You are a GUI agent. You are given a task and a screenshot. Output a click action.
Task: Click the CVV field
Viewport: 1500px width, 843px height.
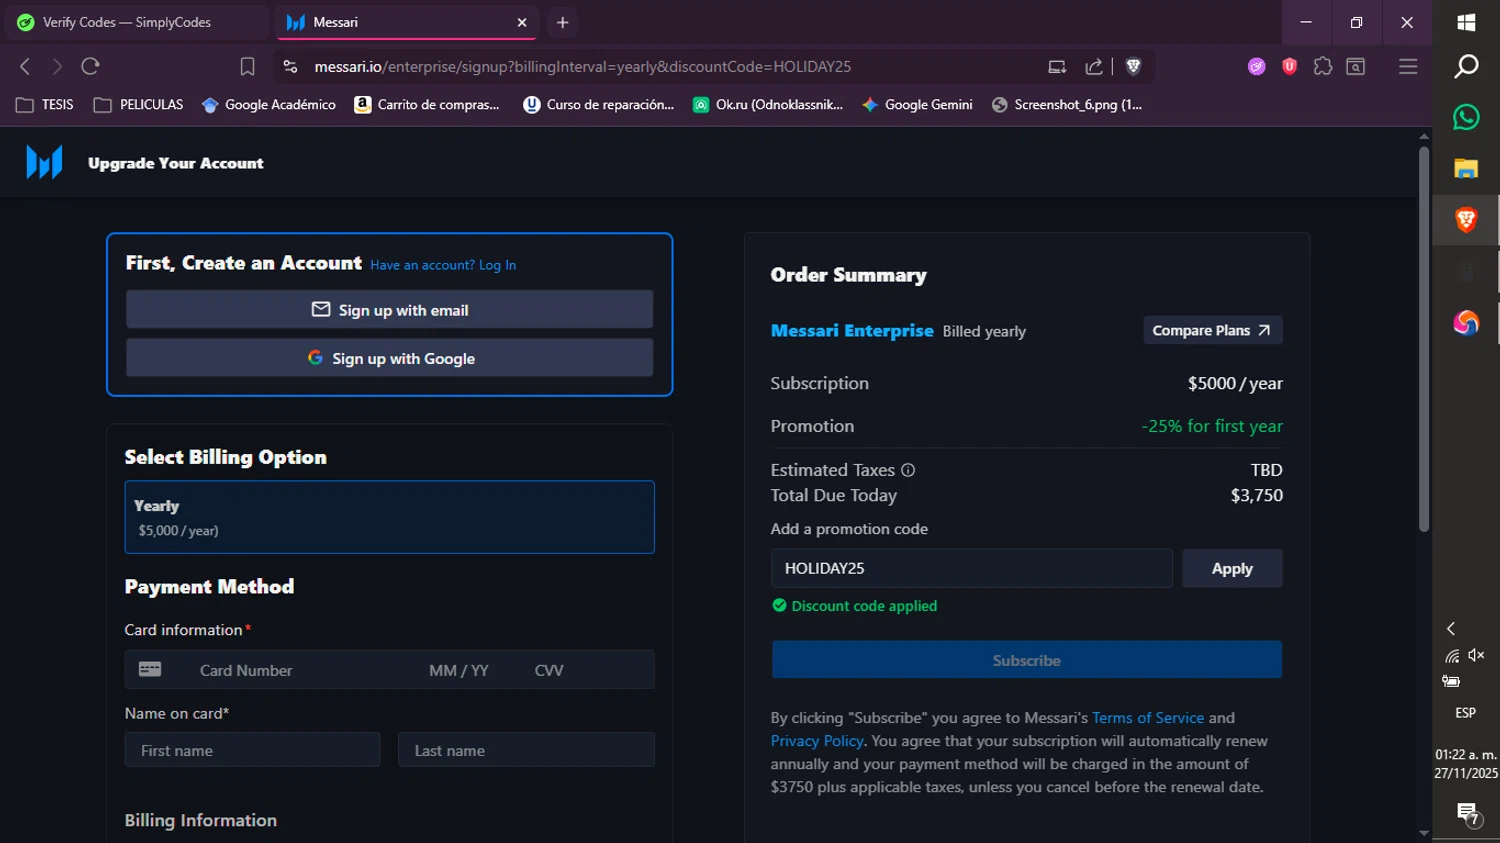[x=549, y=670]
